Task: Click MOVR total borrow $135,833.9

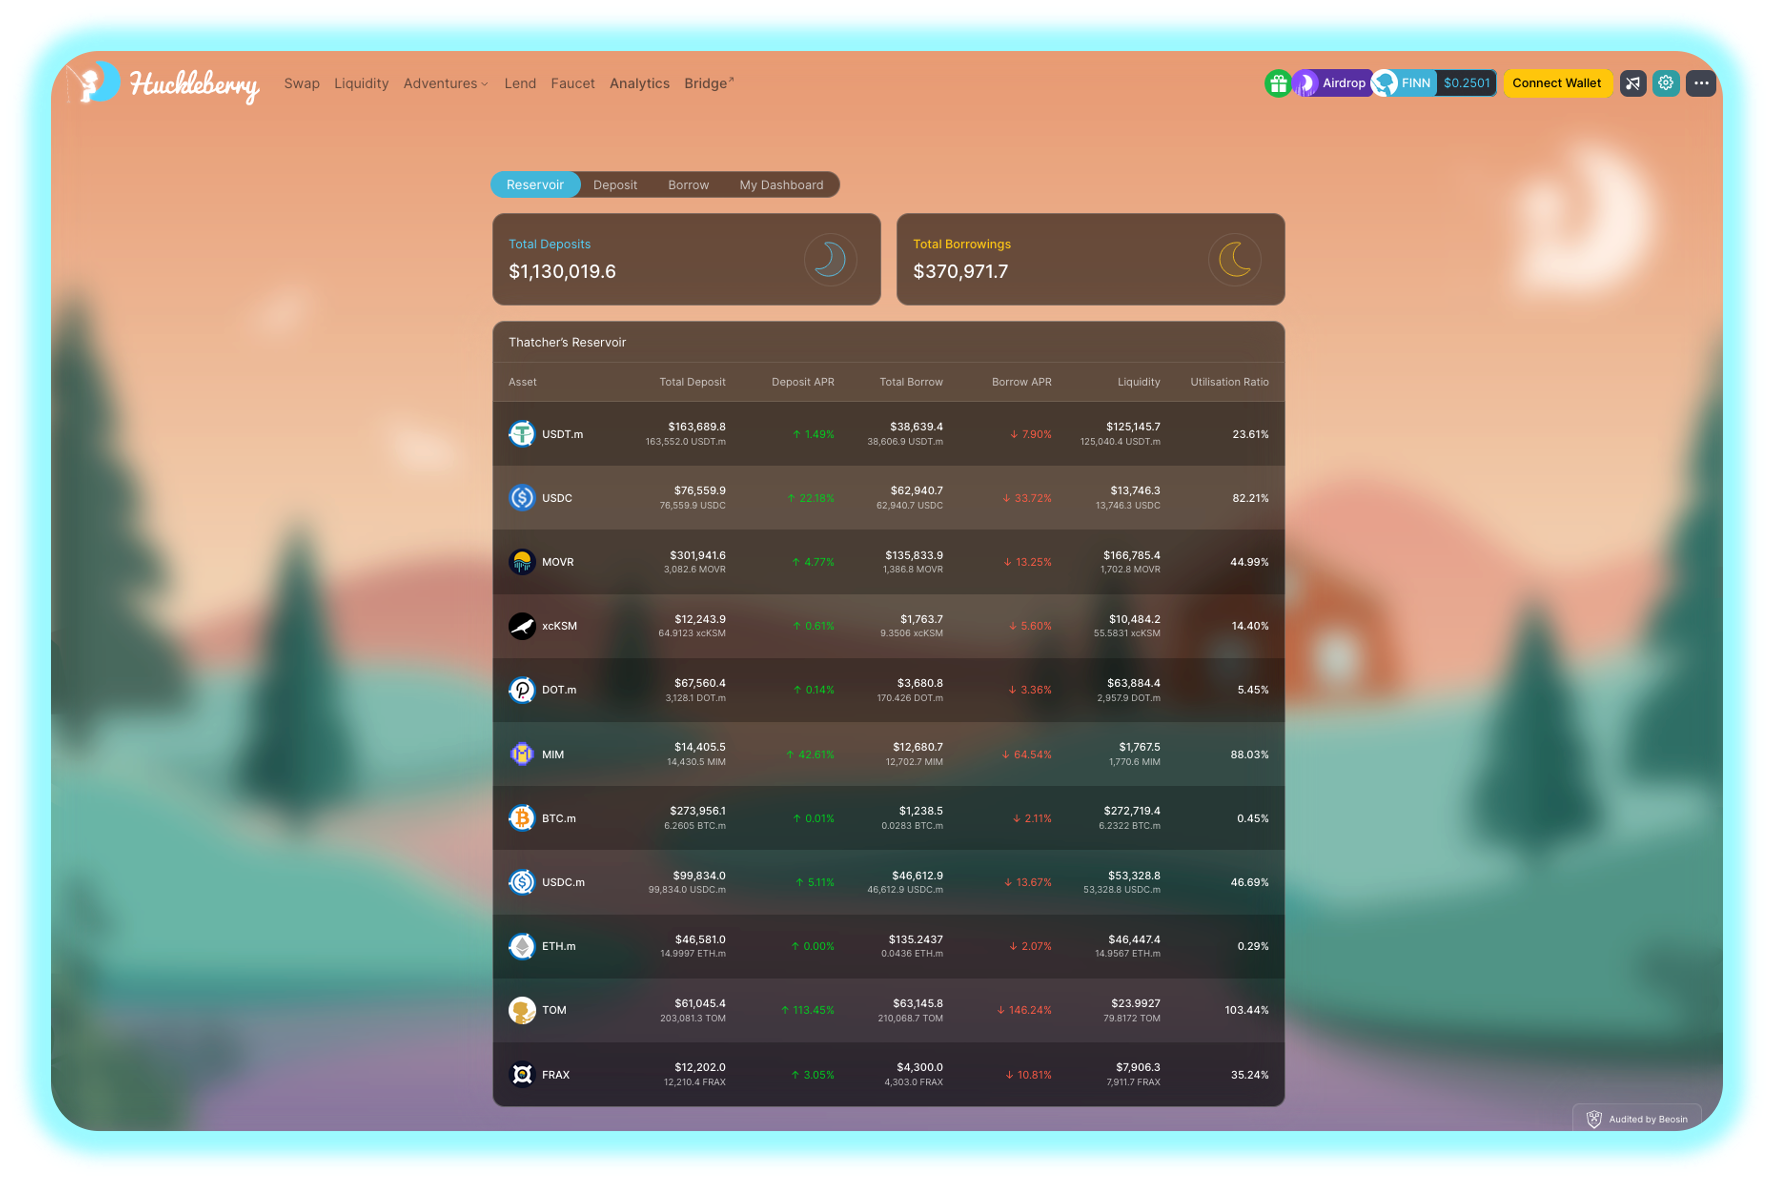Action: (914, 555)
